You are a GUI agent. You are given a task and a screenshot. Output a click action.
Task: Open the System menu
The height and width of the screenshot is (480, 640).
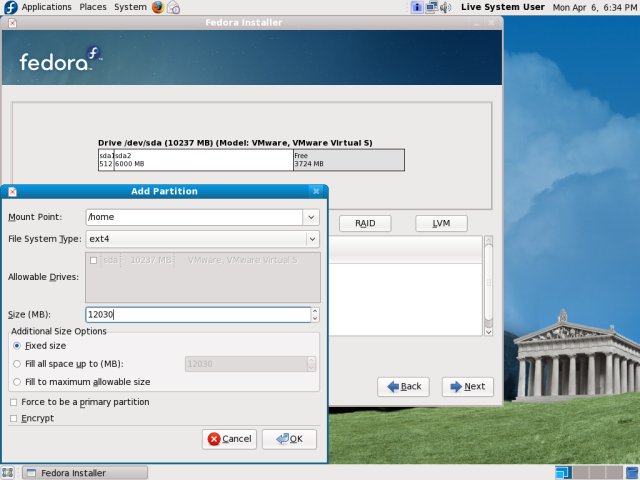point(130,7)
